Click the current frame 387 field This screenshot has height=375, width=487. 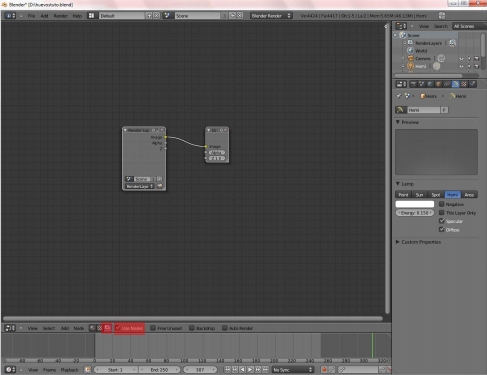click(200, 370)
